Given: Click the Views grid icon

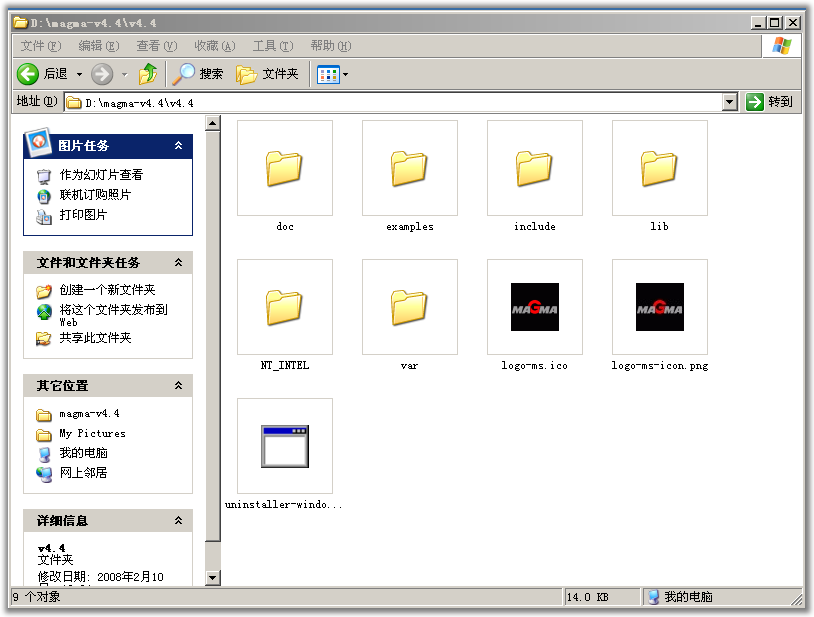Looking at the screenshot, I should (328, 75).
